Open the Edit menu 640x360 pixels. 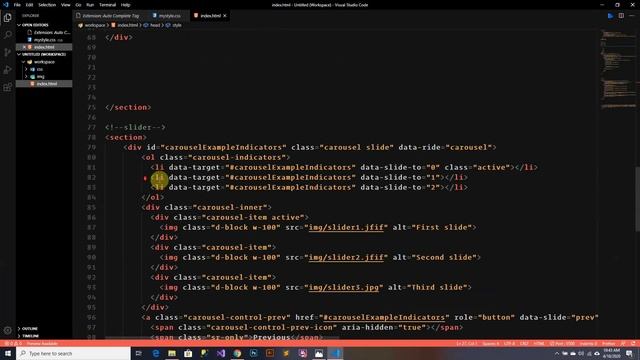pyautogui.click(x=29, y=5)
